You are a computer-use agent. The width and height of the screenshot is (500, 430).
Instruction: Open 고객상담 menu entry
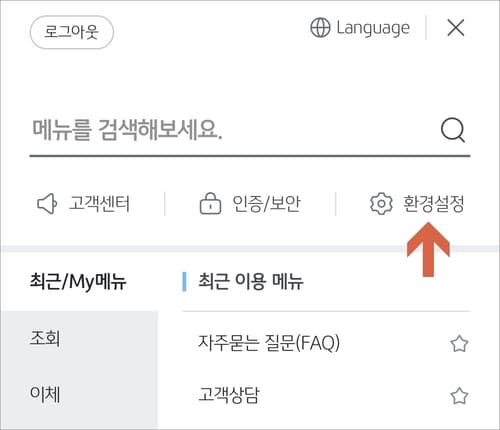click(229, 395)
